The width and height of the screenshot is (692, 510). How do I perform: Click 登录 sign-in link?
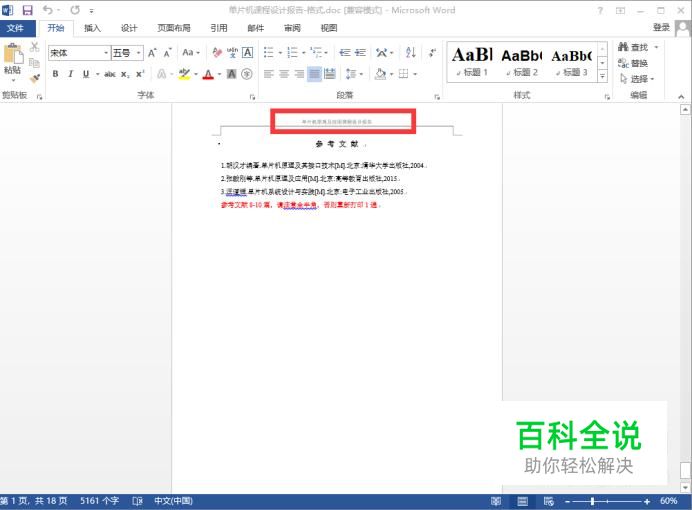[661, 27]
